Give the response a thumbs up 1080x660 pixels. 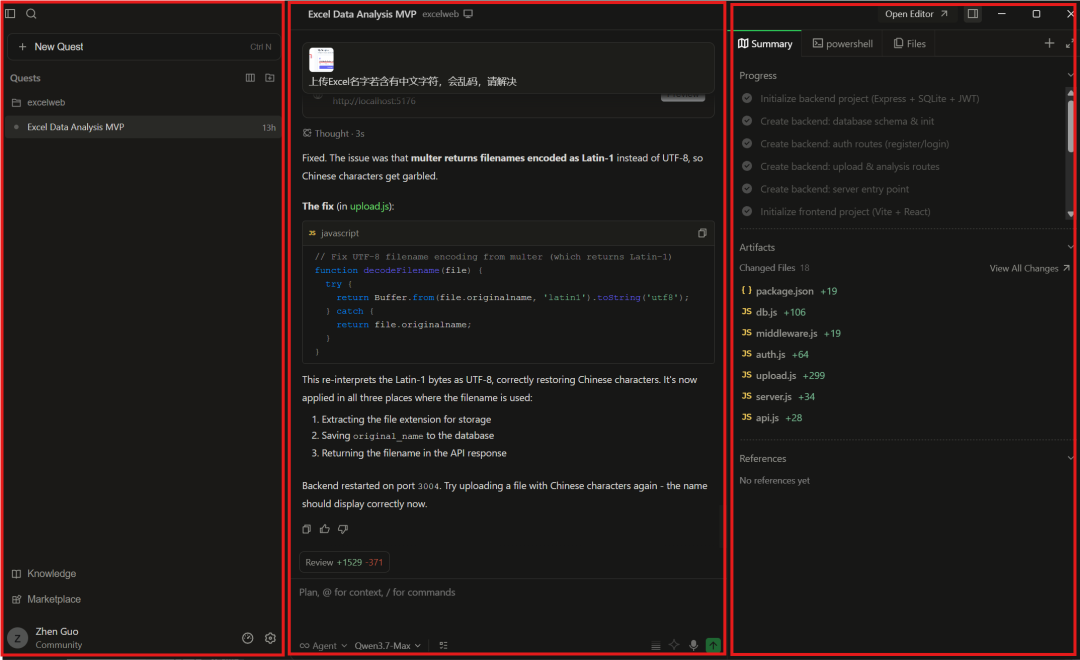(x=324, y=529)
